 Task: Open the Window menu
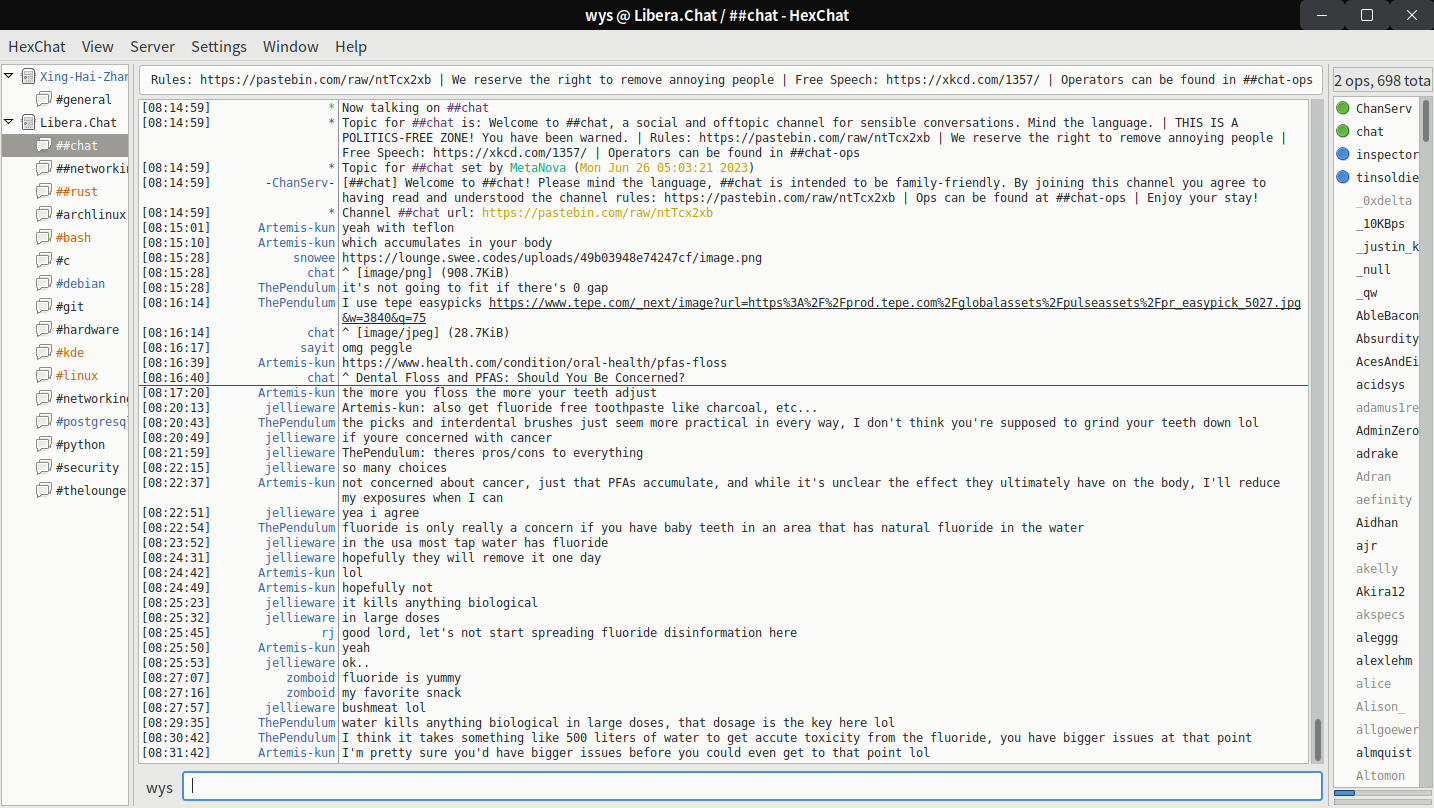(x=290, y=47)
